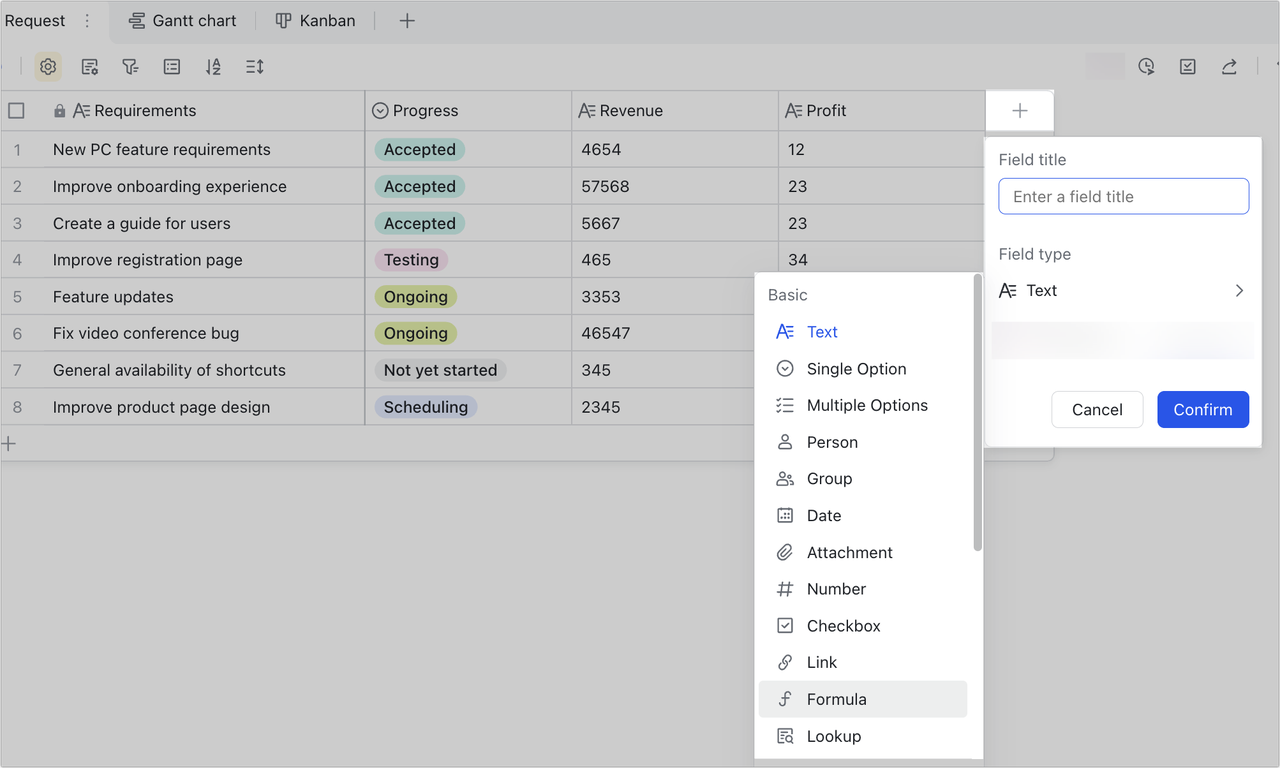Click the field title input box
This screenshot has height=768, width=1280.
click(x=1123, y=196)
